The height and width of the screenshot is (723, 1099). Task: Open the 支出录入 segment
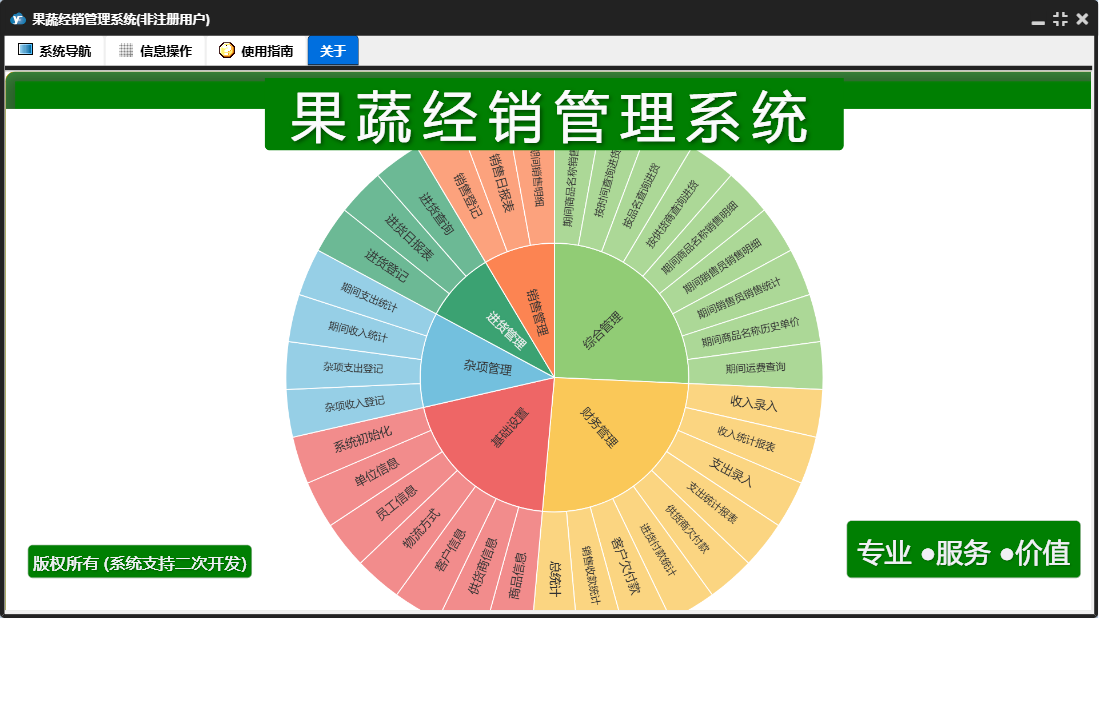pos(730,472)
